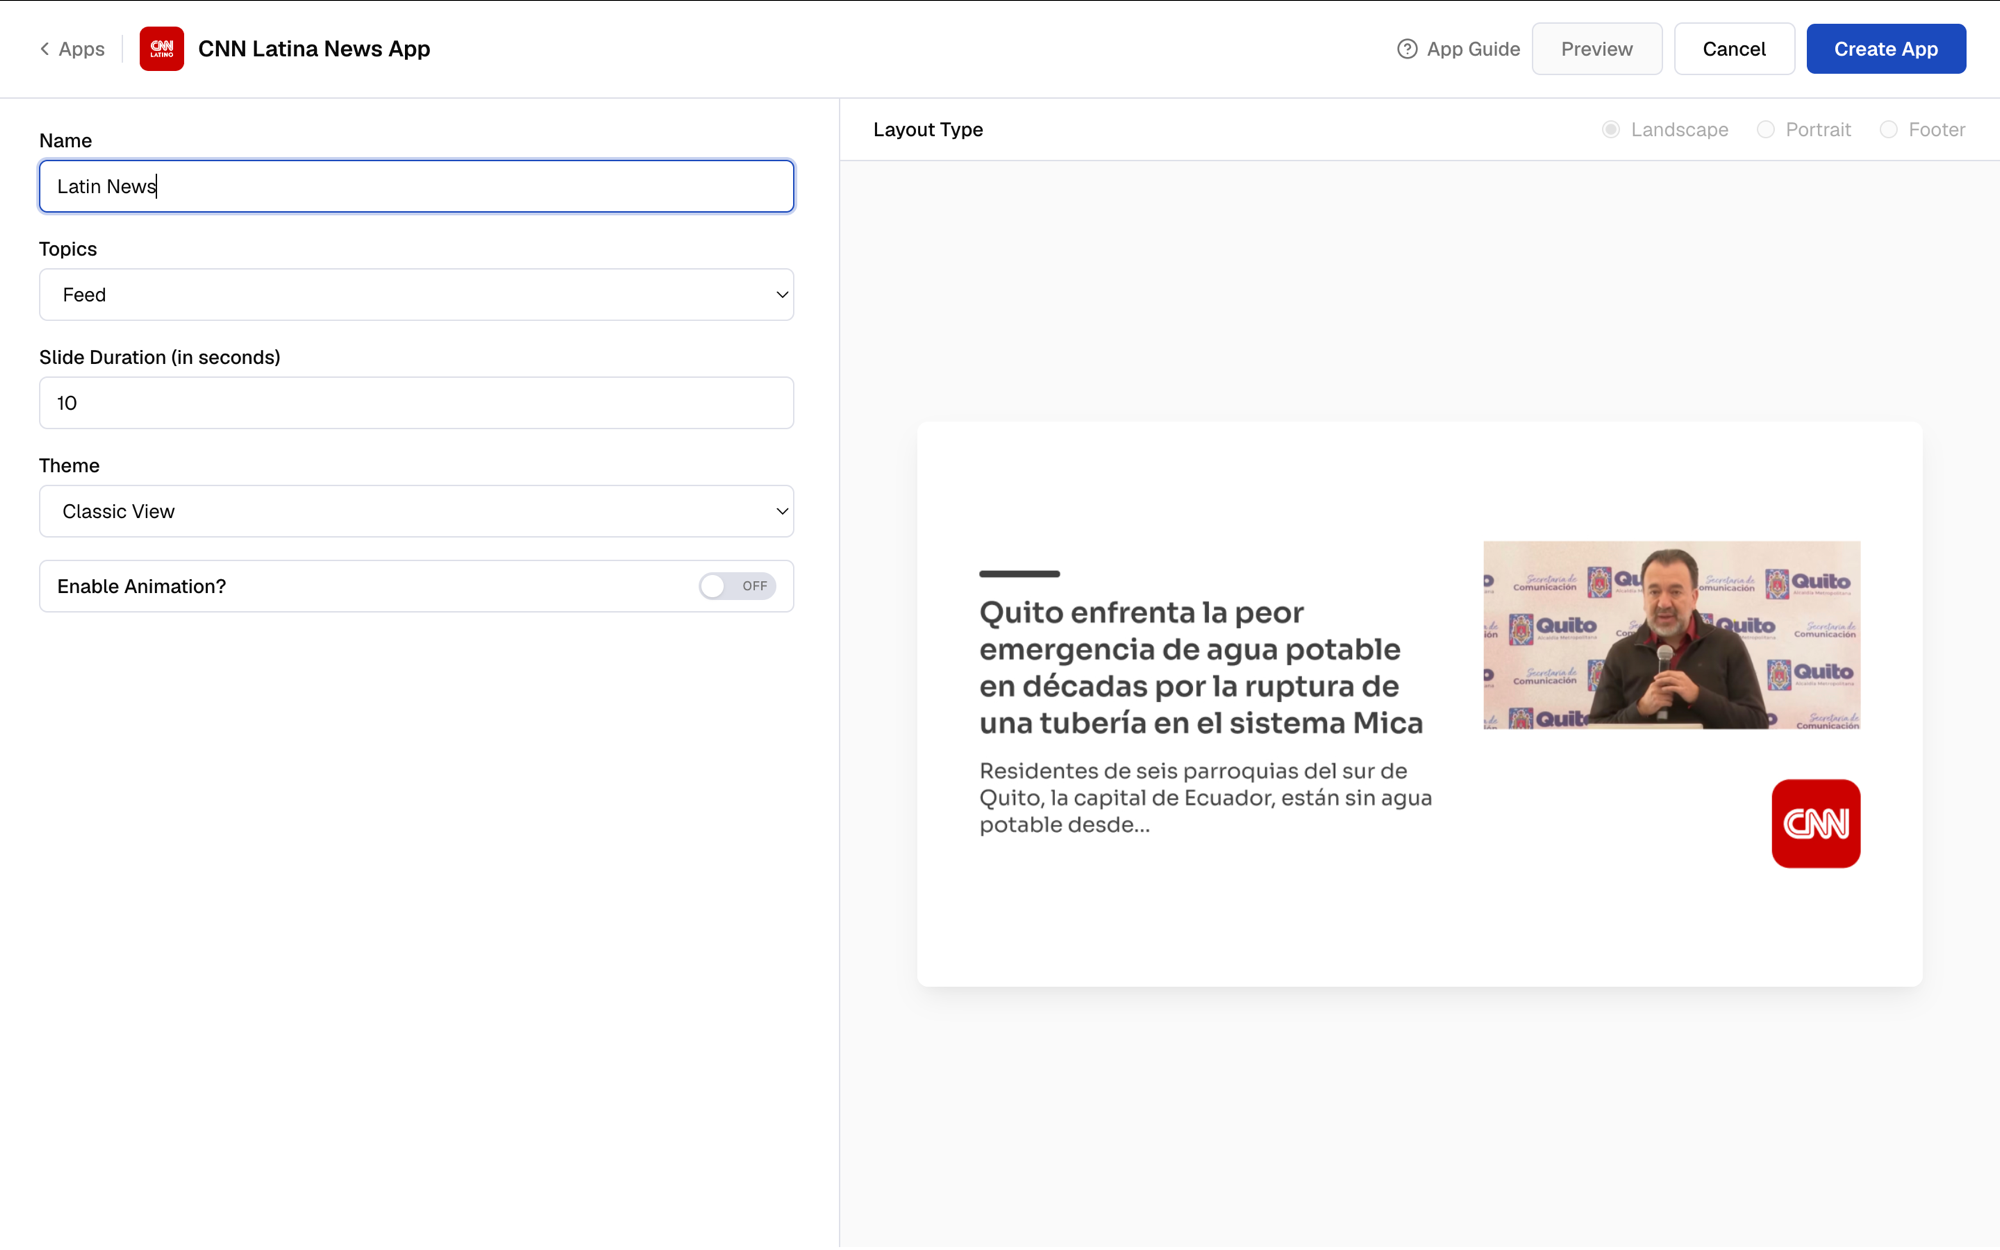The width and height of the screenshot is (2000, 1250).
Task: Select the Footer layout radio button
Action: click(1888, 130)
